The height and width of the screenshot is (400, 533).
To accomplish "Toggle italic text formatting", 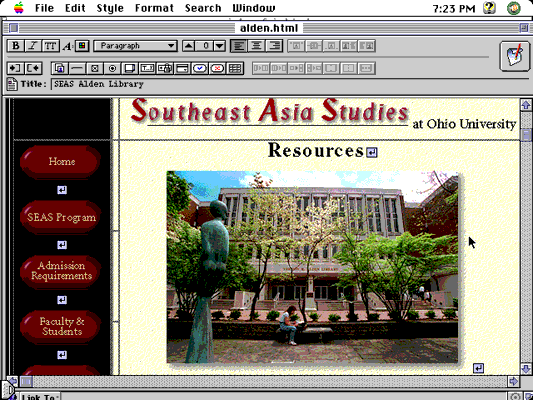I will [33, 46].
